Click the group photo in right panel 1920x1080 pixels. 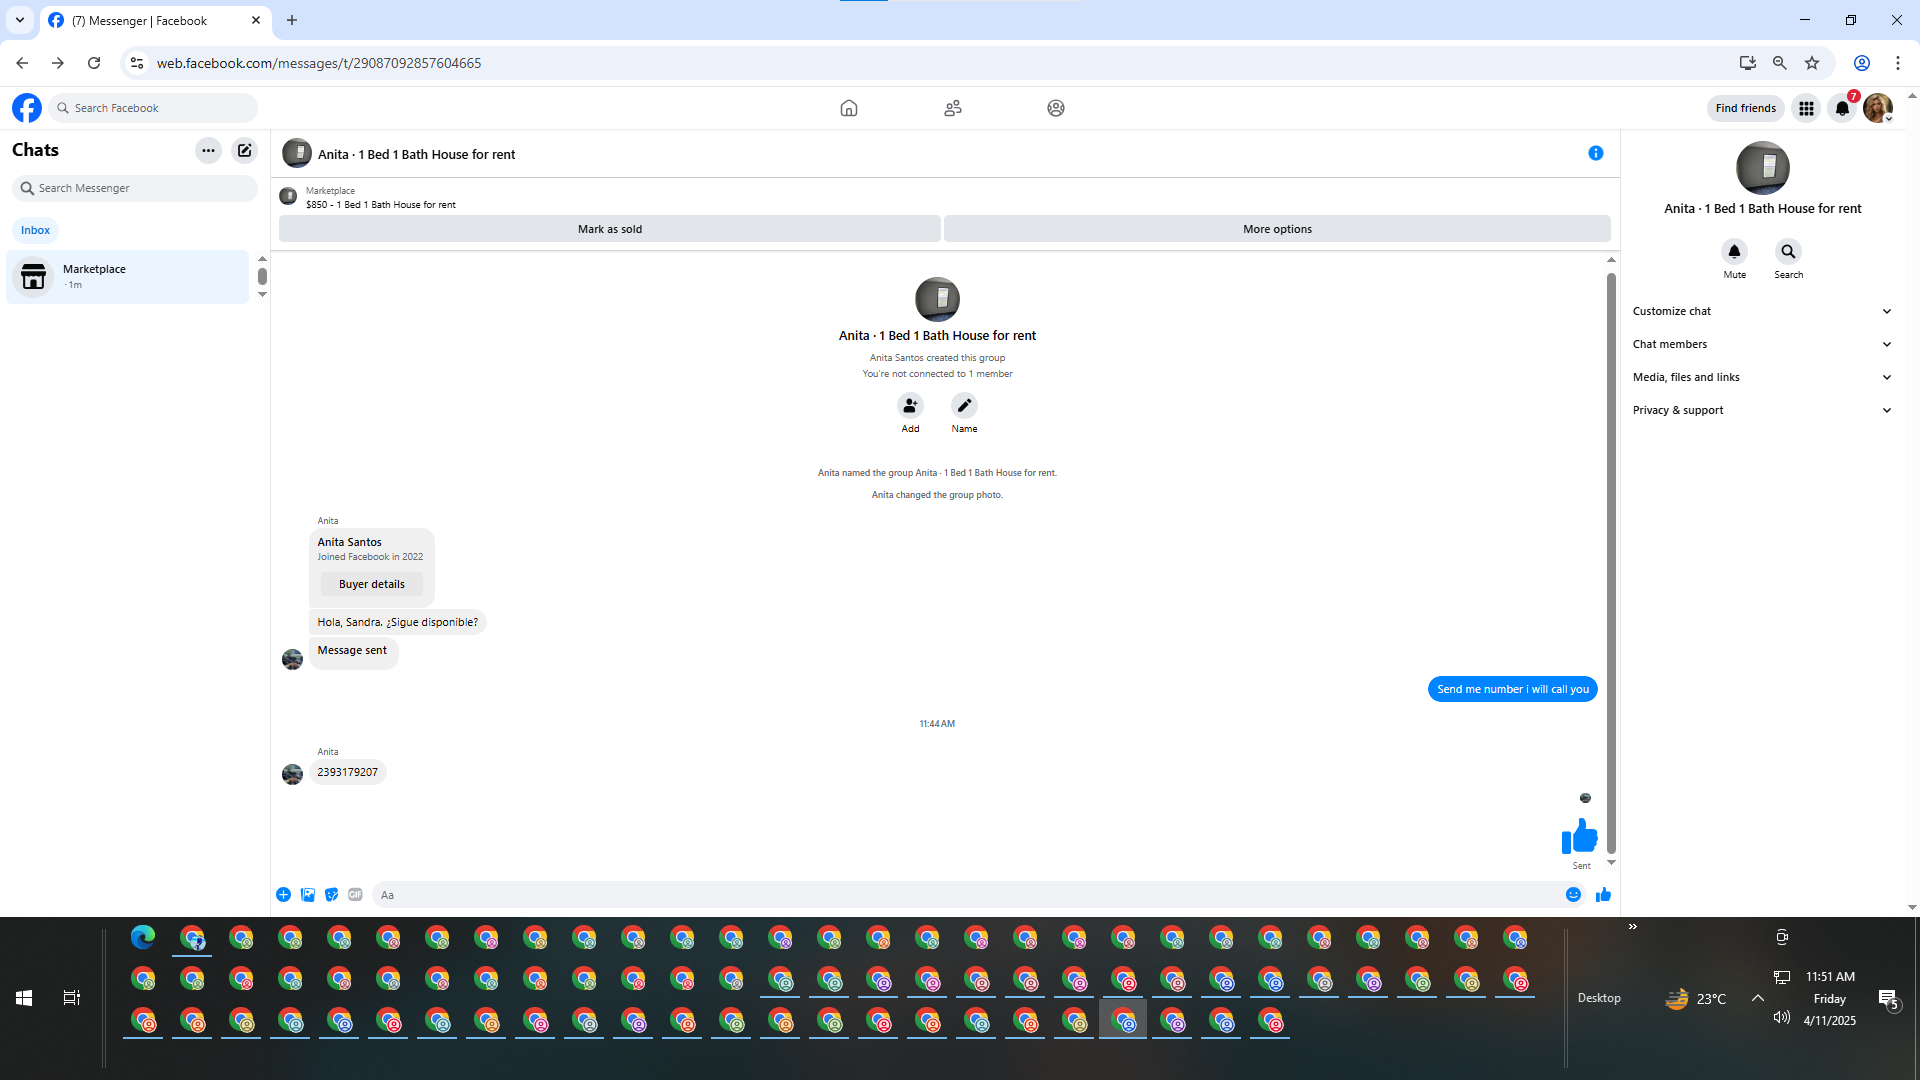1763,168
